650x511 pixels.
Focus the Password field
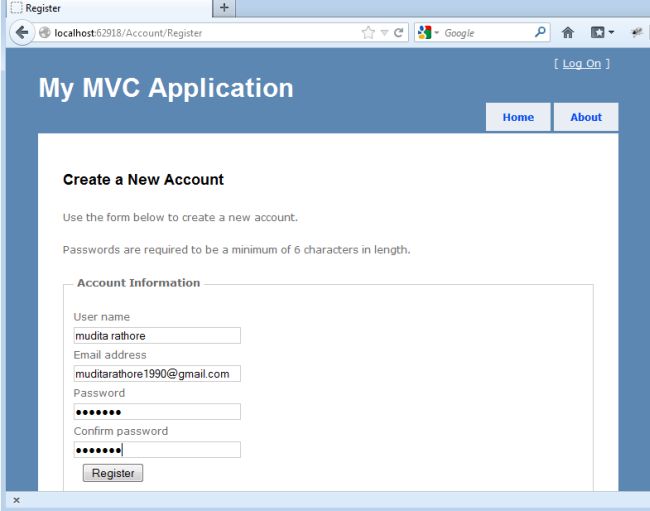(x=157, y=412)
